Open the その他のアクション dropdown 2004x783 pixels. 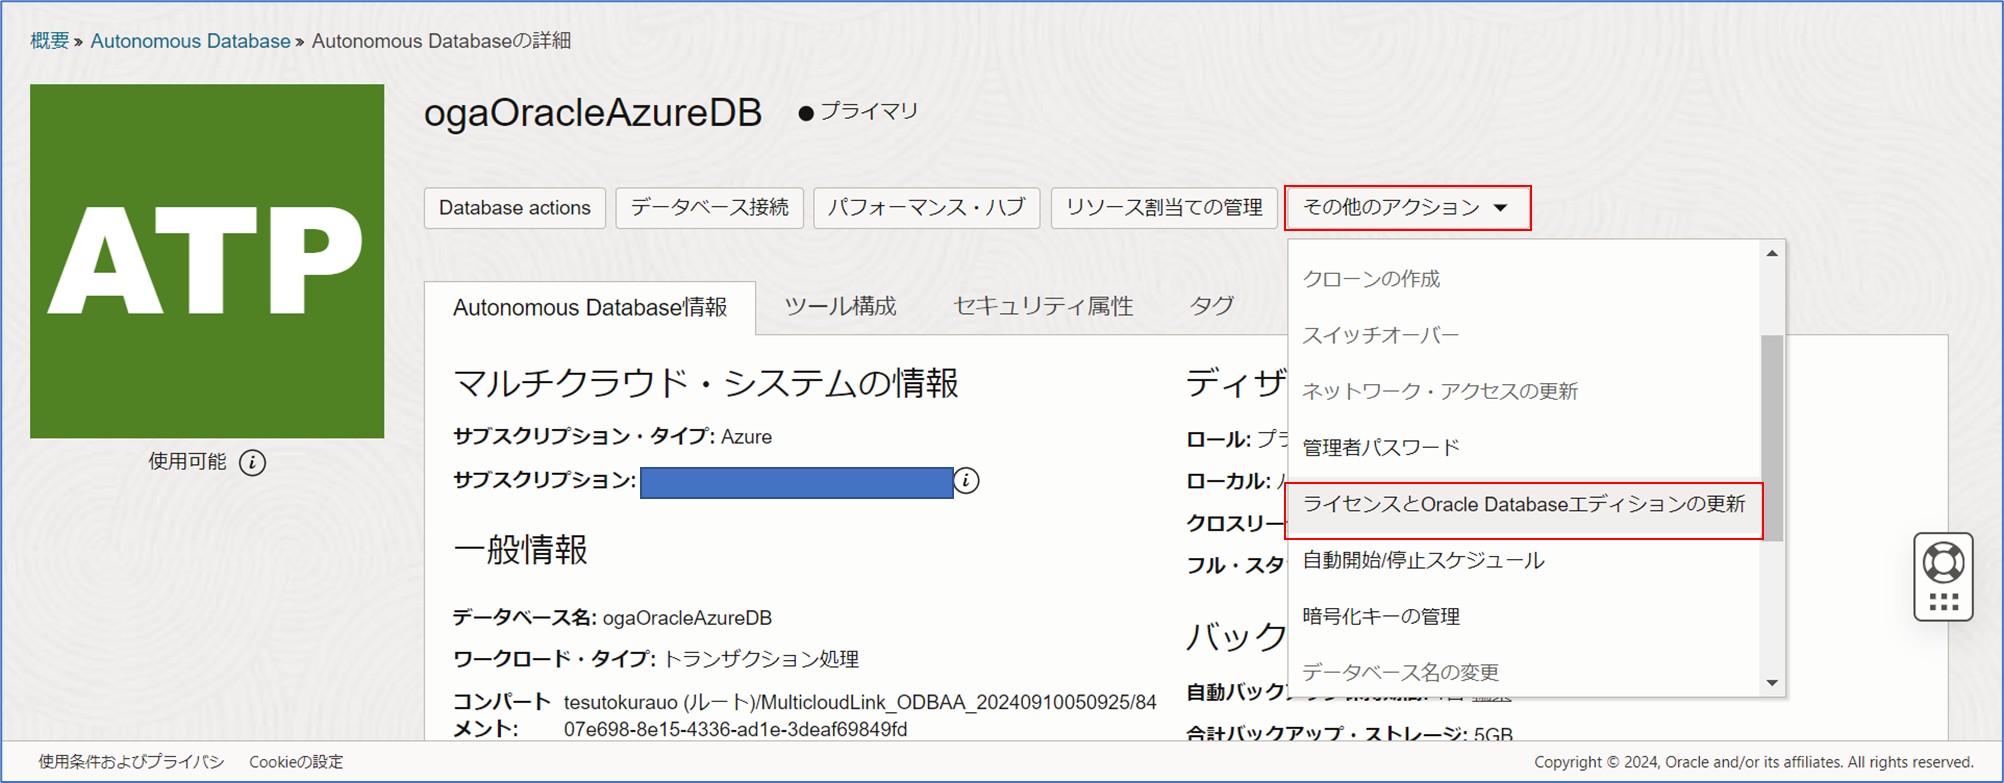coord(1407,208)
